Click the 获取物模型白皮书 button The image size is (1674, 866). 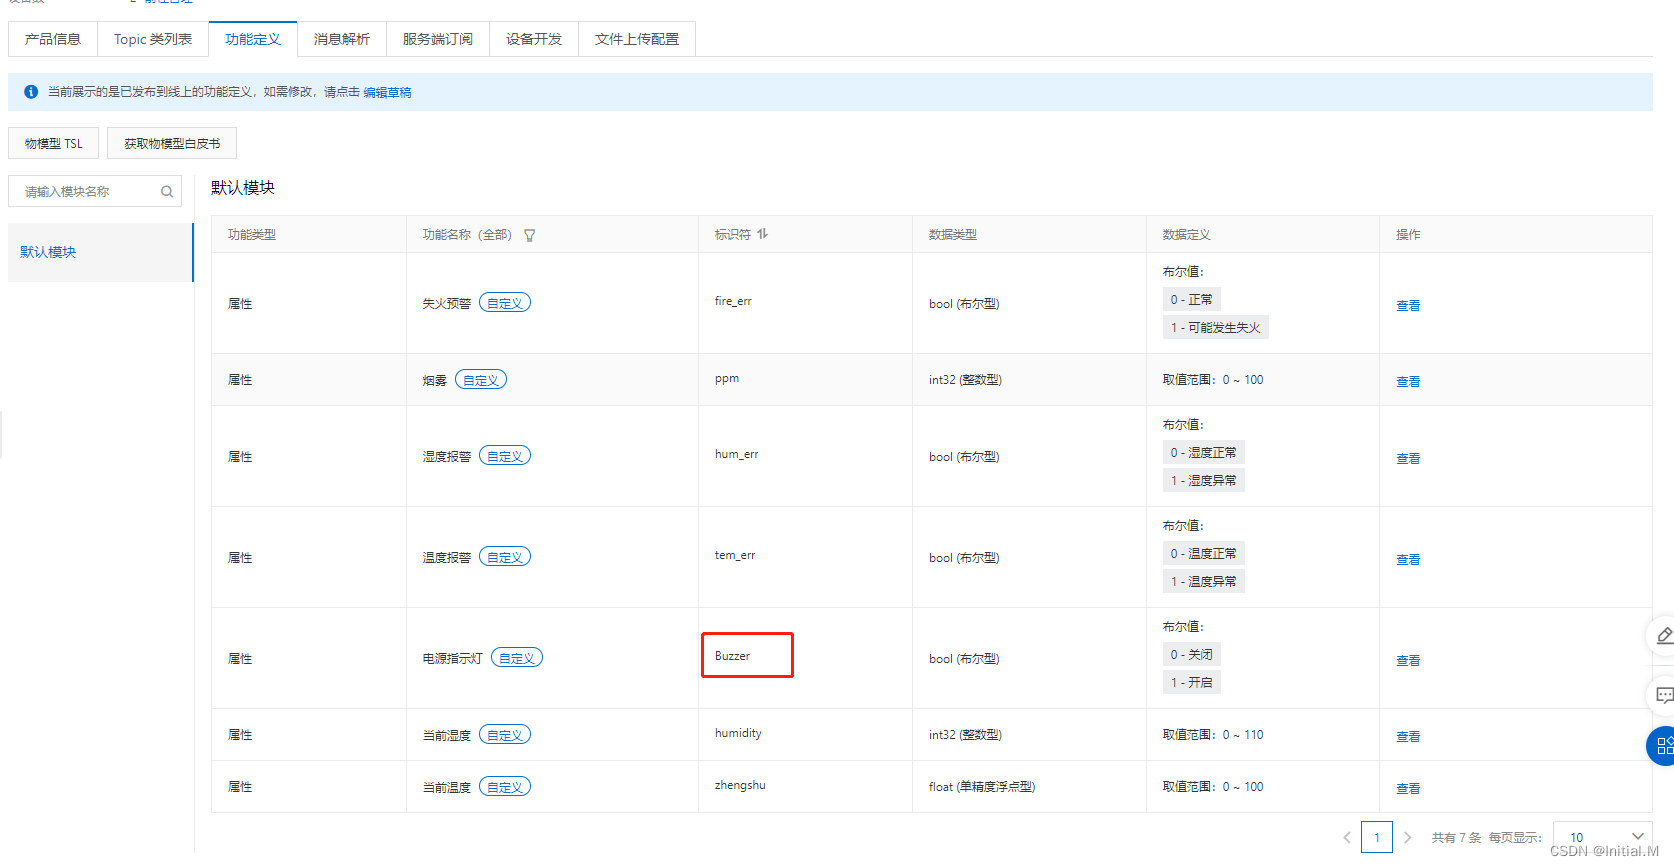point(172,143)
